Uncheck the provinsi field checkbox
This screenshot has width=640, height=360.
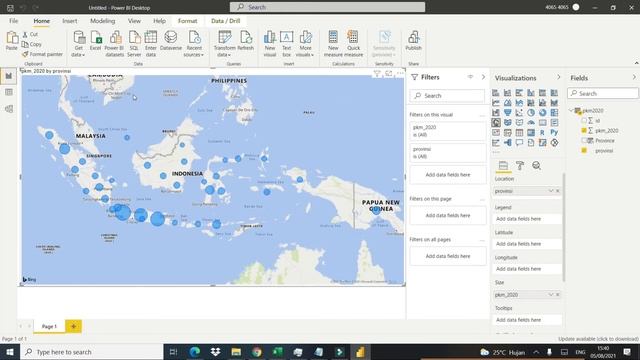584,151
